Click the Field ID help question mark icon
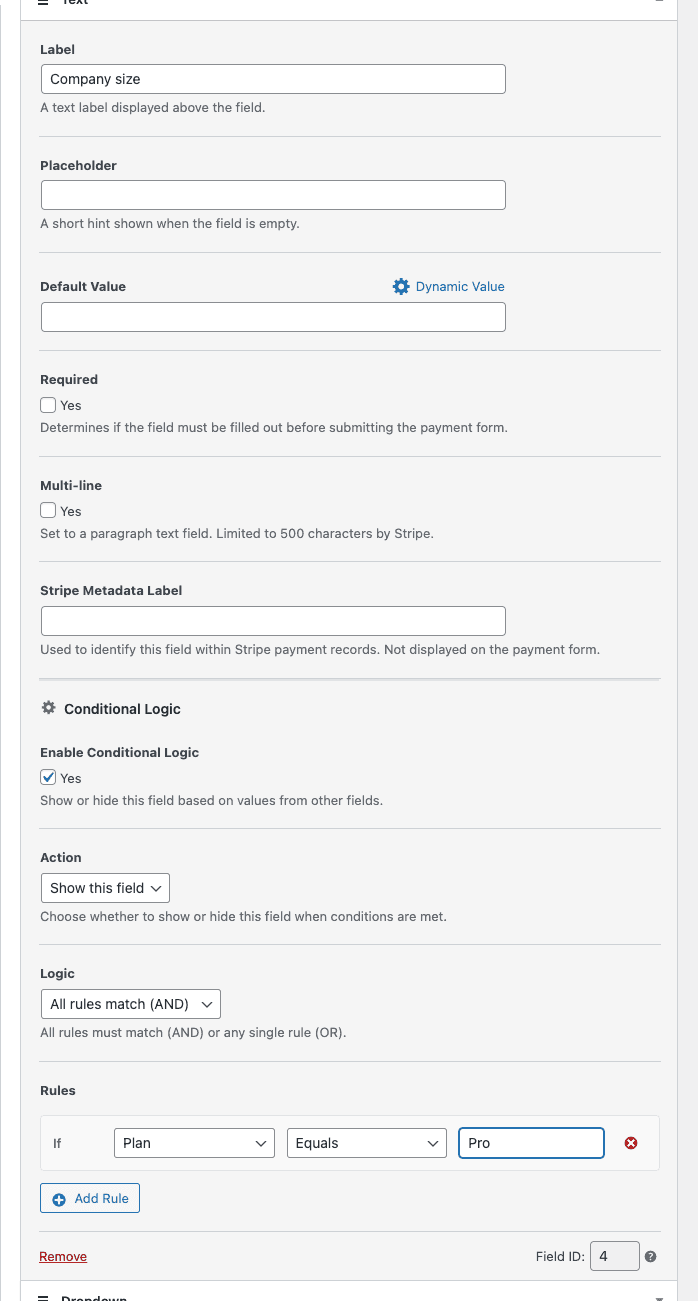 650,1256
